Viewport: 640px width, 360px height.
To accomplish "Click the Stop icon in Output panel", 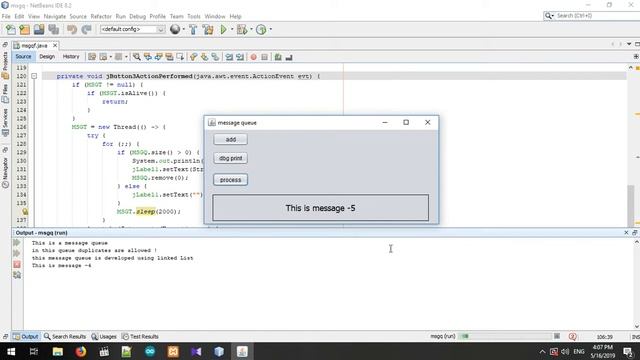I will (x=17, y=264).
